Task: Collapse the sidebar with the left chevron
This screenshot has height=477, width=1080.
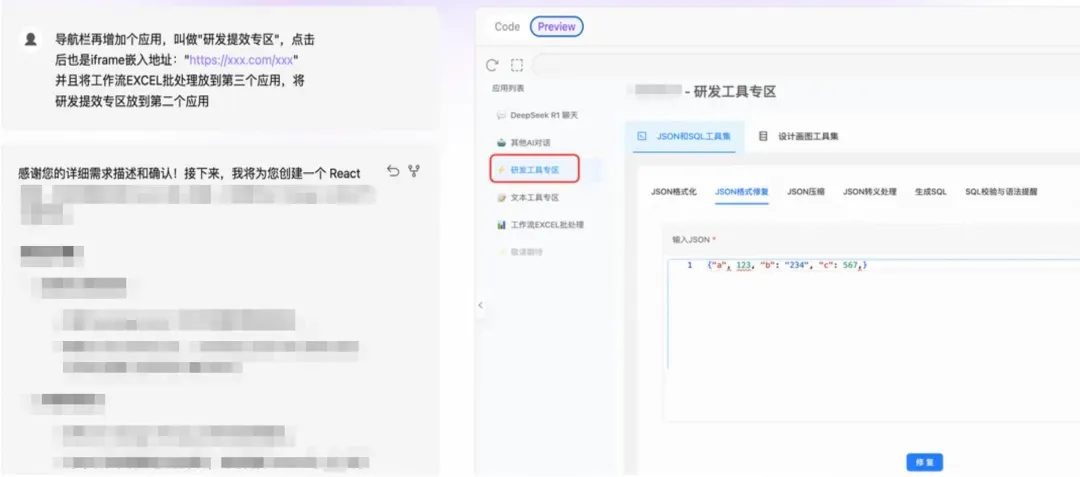Action: click(480, 305)
